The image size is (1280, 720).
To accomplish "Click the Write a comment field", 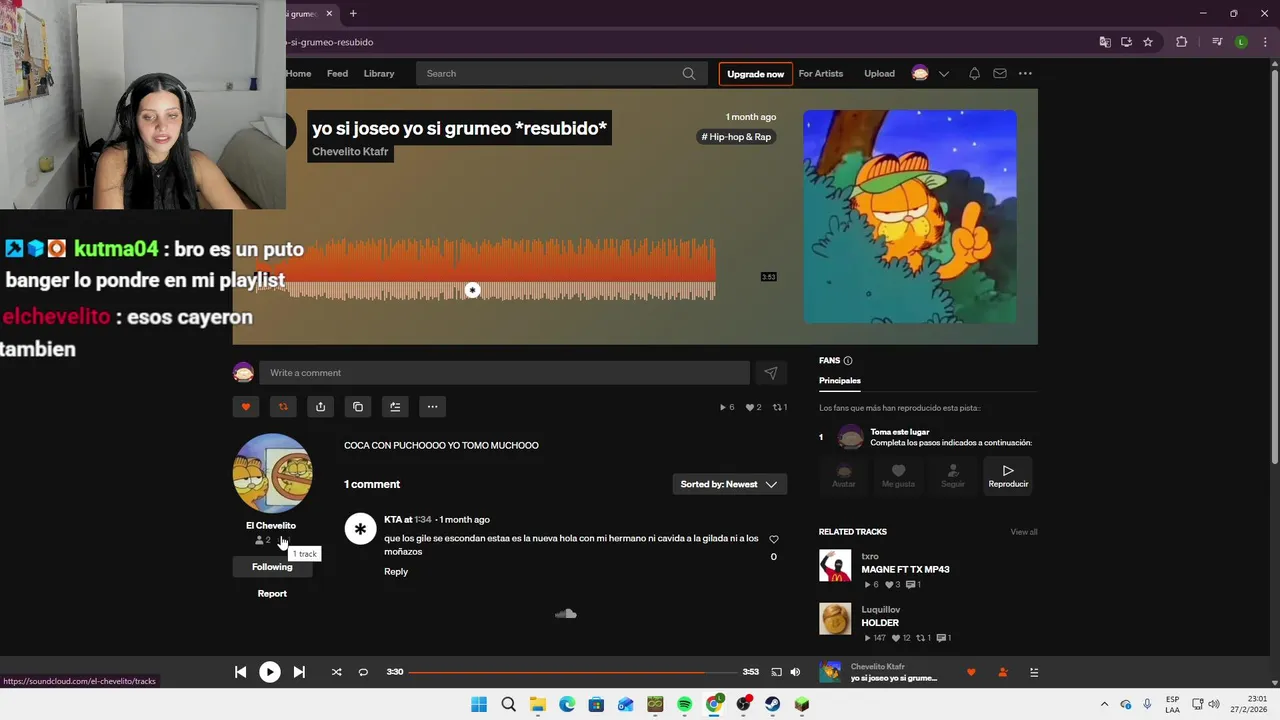I will pos(504,373).
